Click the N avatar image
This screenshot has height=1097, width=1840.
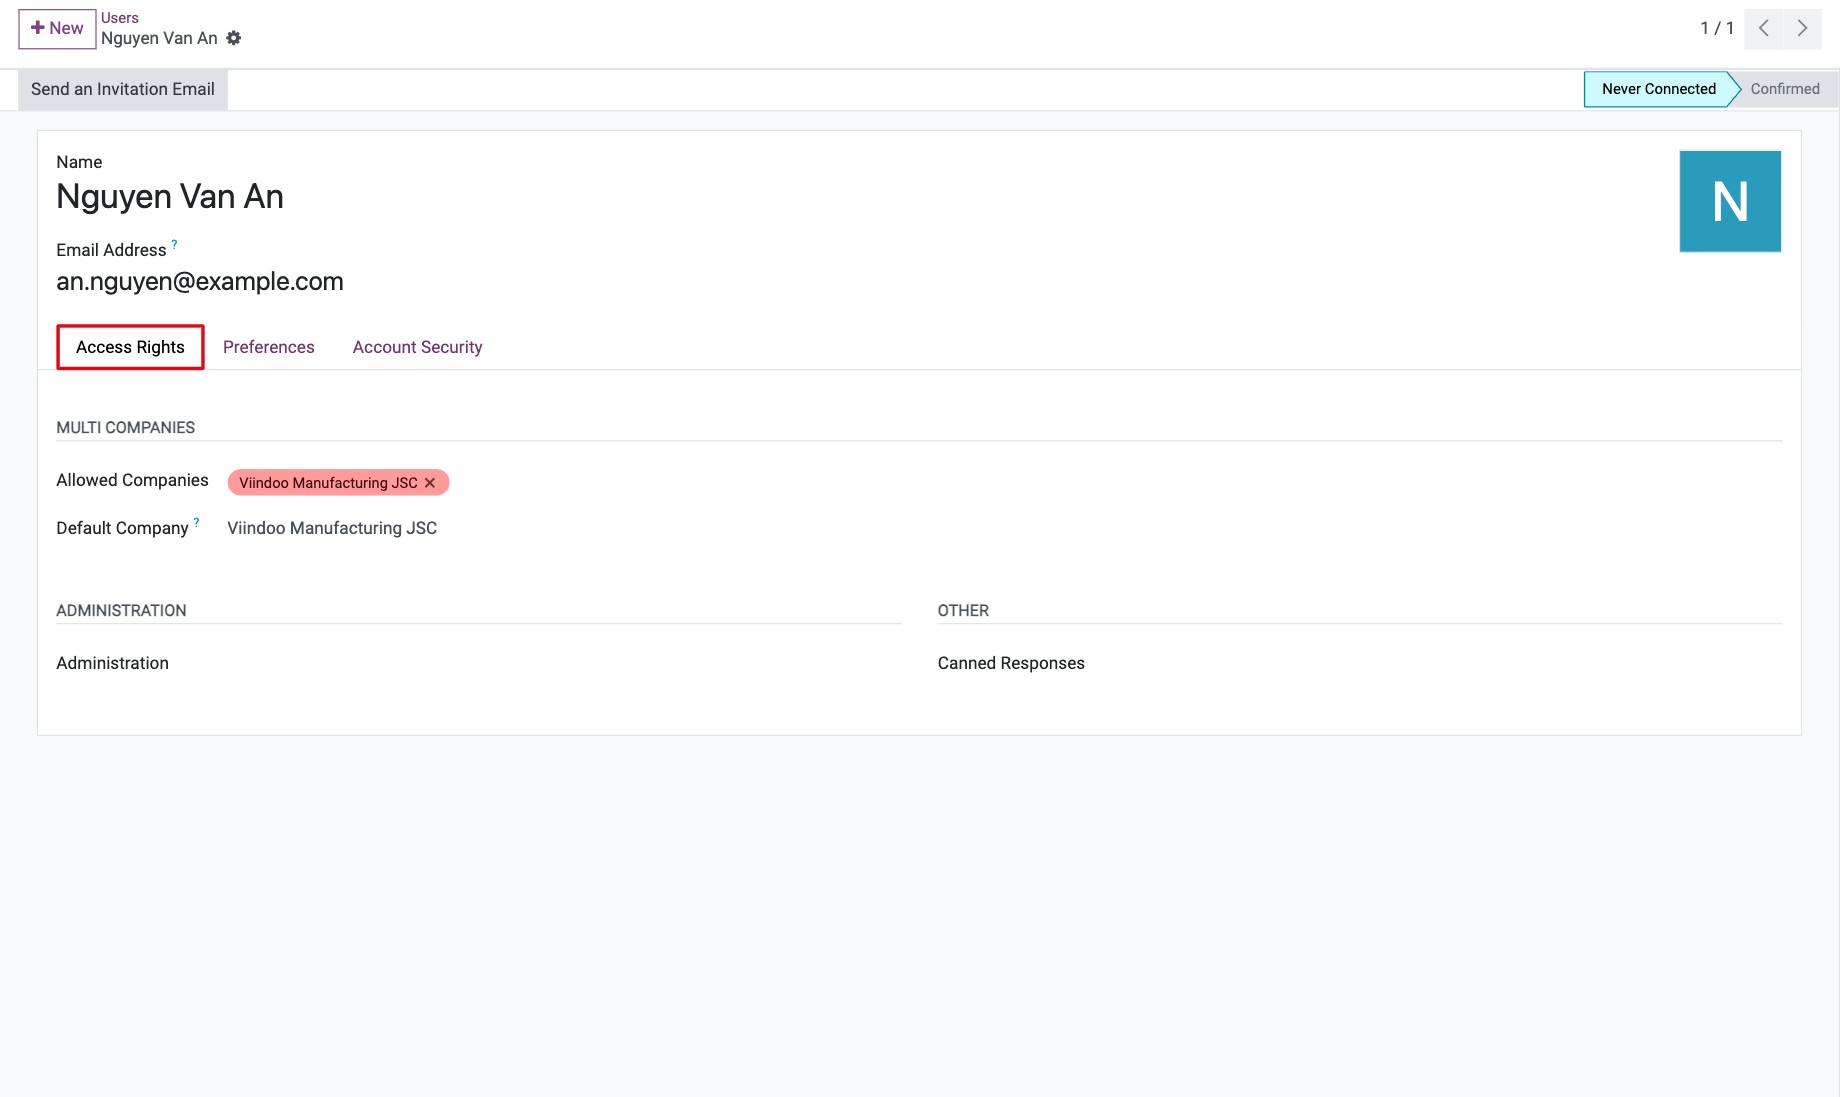1730,201
